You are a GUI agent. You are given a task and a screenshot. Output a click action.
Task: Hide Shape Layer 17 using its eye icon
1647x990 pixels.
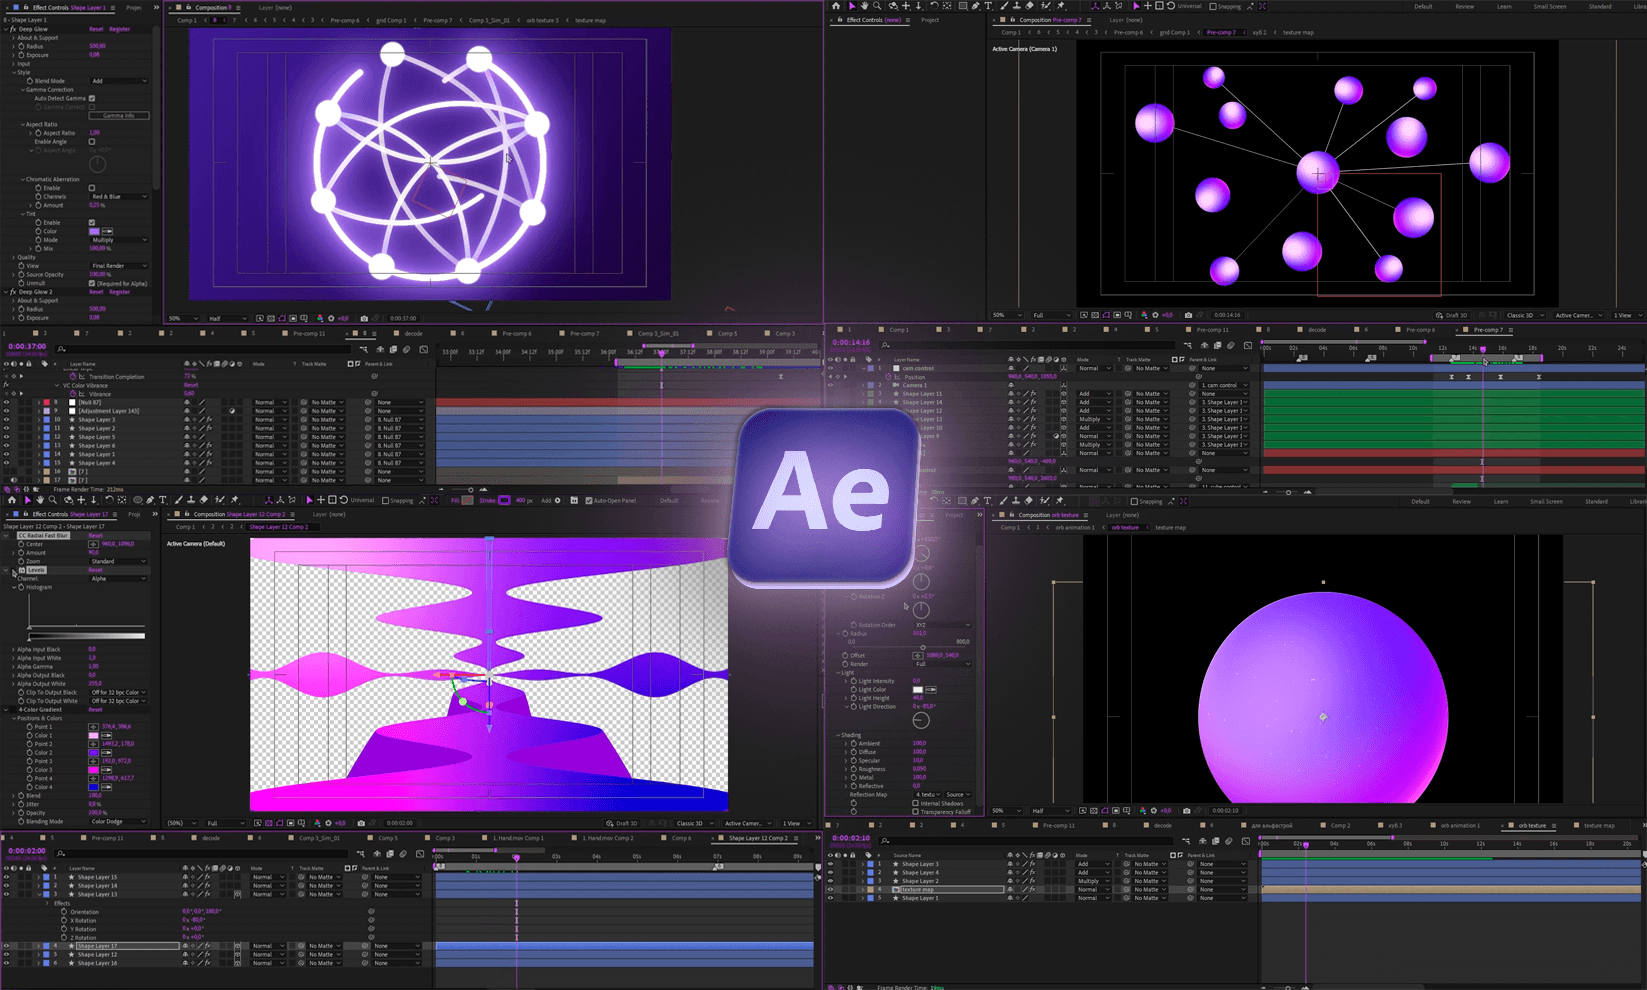coord(7,946)
